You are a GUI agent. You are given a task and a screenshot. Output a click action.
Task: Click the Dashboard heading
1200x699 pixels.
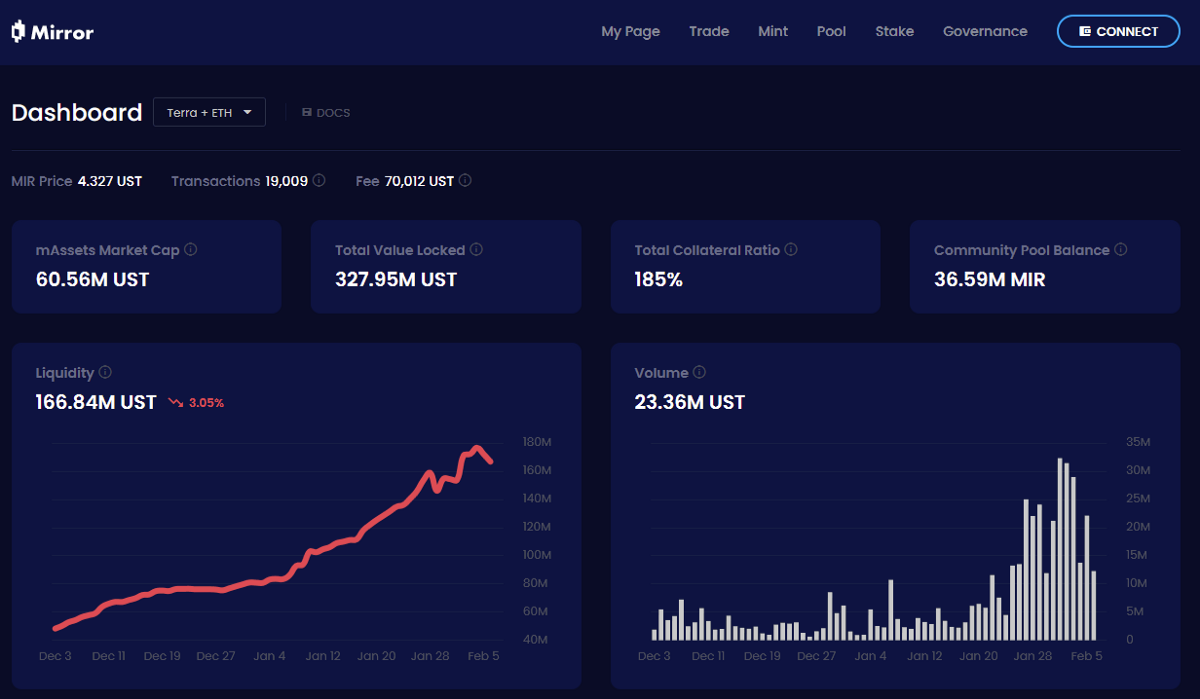click(x=77, y=113)
